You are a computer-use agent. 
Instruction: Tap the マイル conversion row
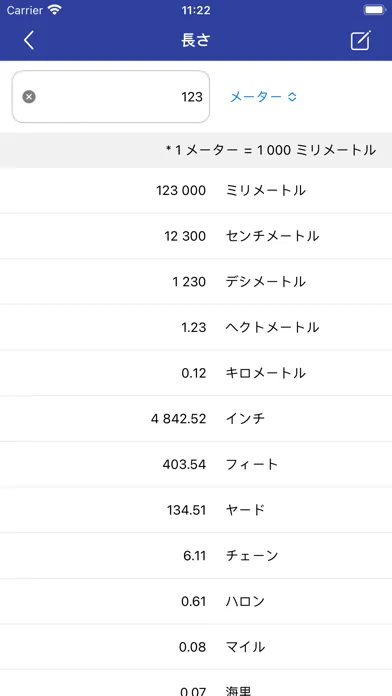coord(196,647)
